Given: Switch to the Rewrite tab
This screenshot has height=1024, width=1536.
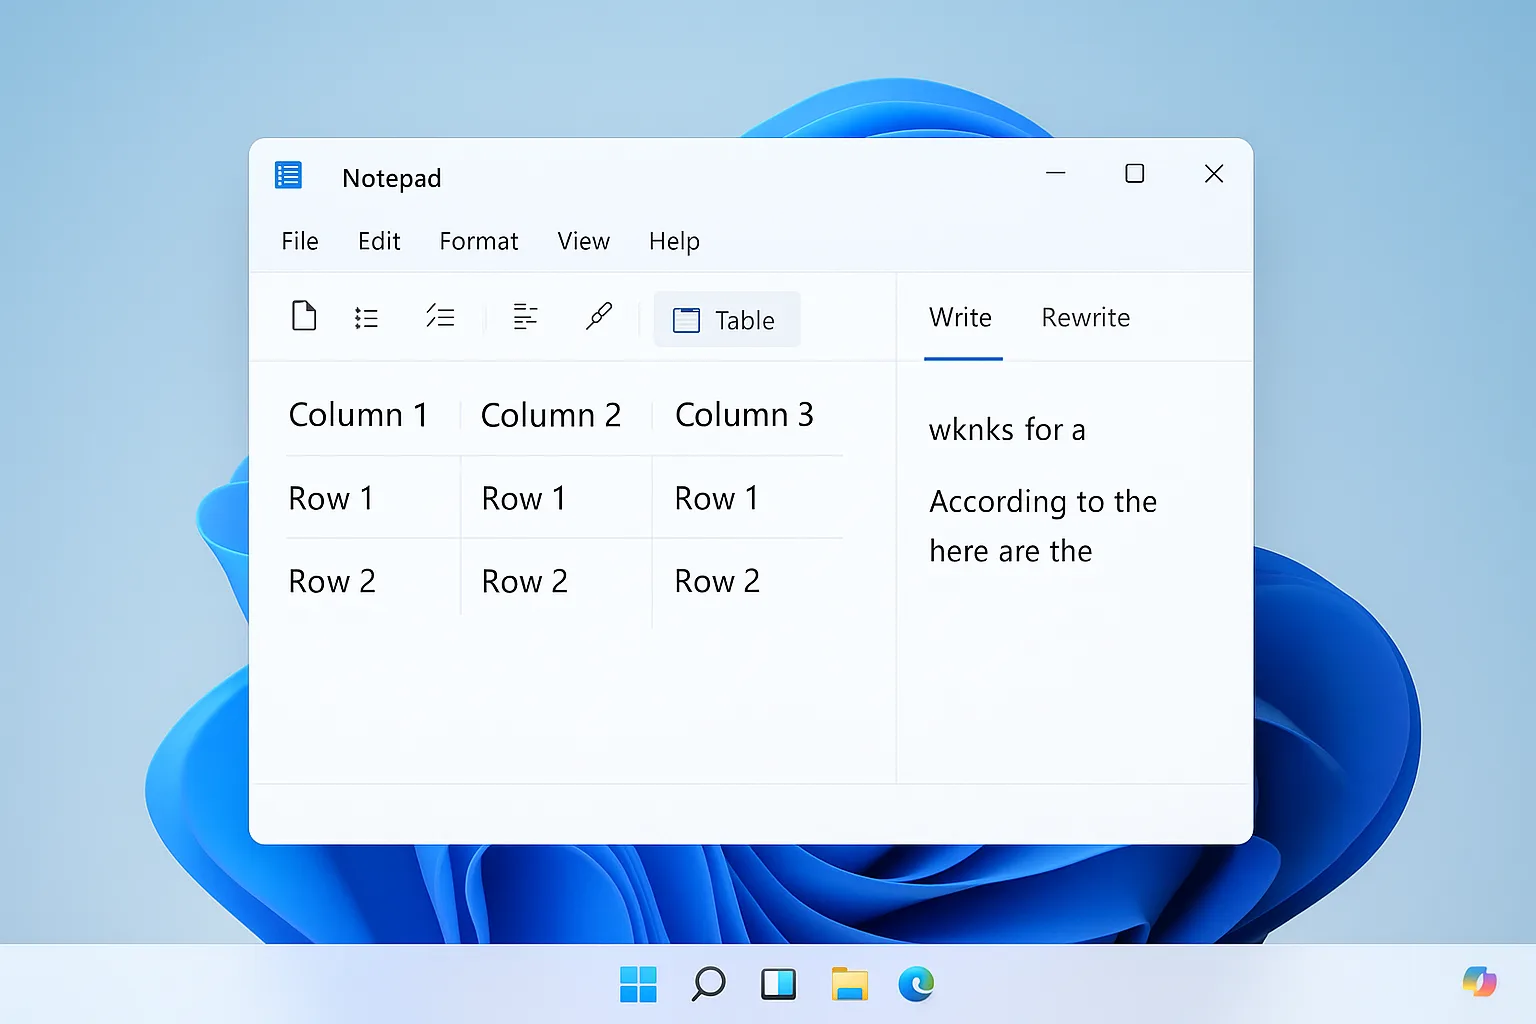Looking at the screenshot, I should click(1085, 317).
